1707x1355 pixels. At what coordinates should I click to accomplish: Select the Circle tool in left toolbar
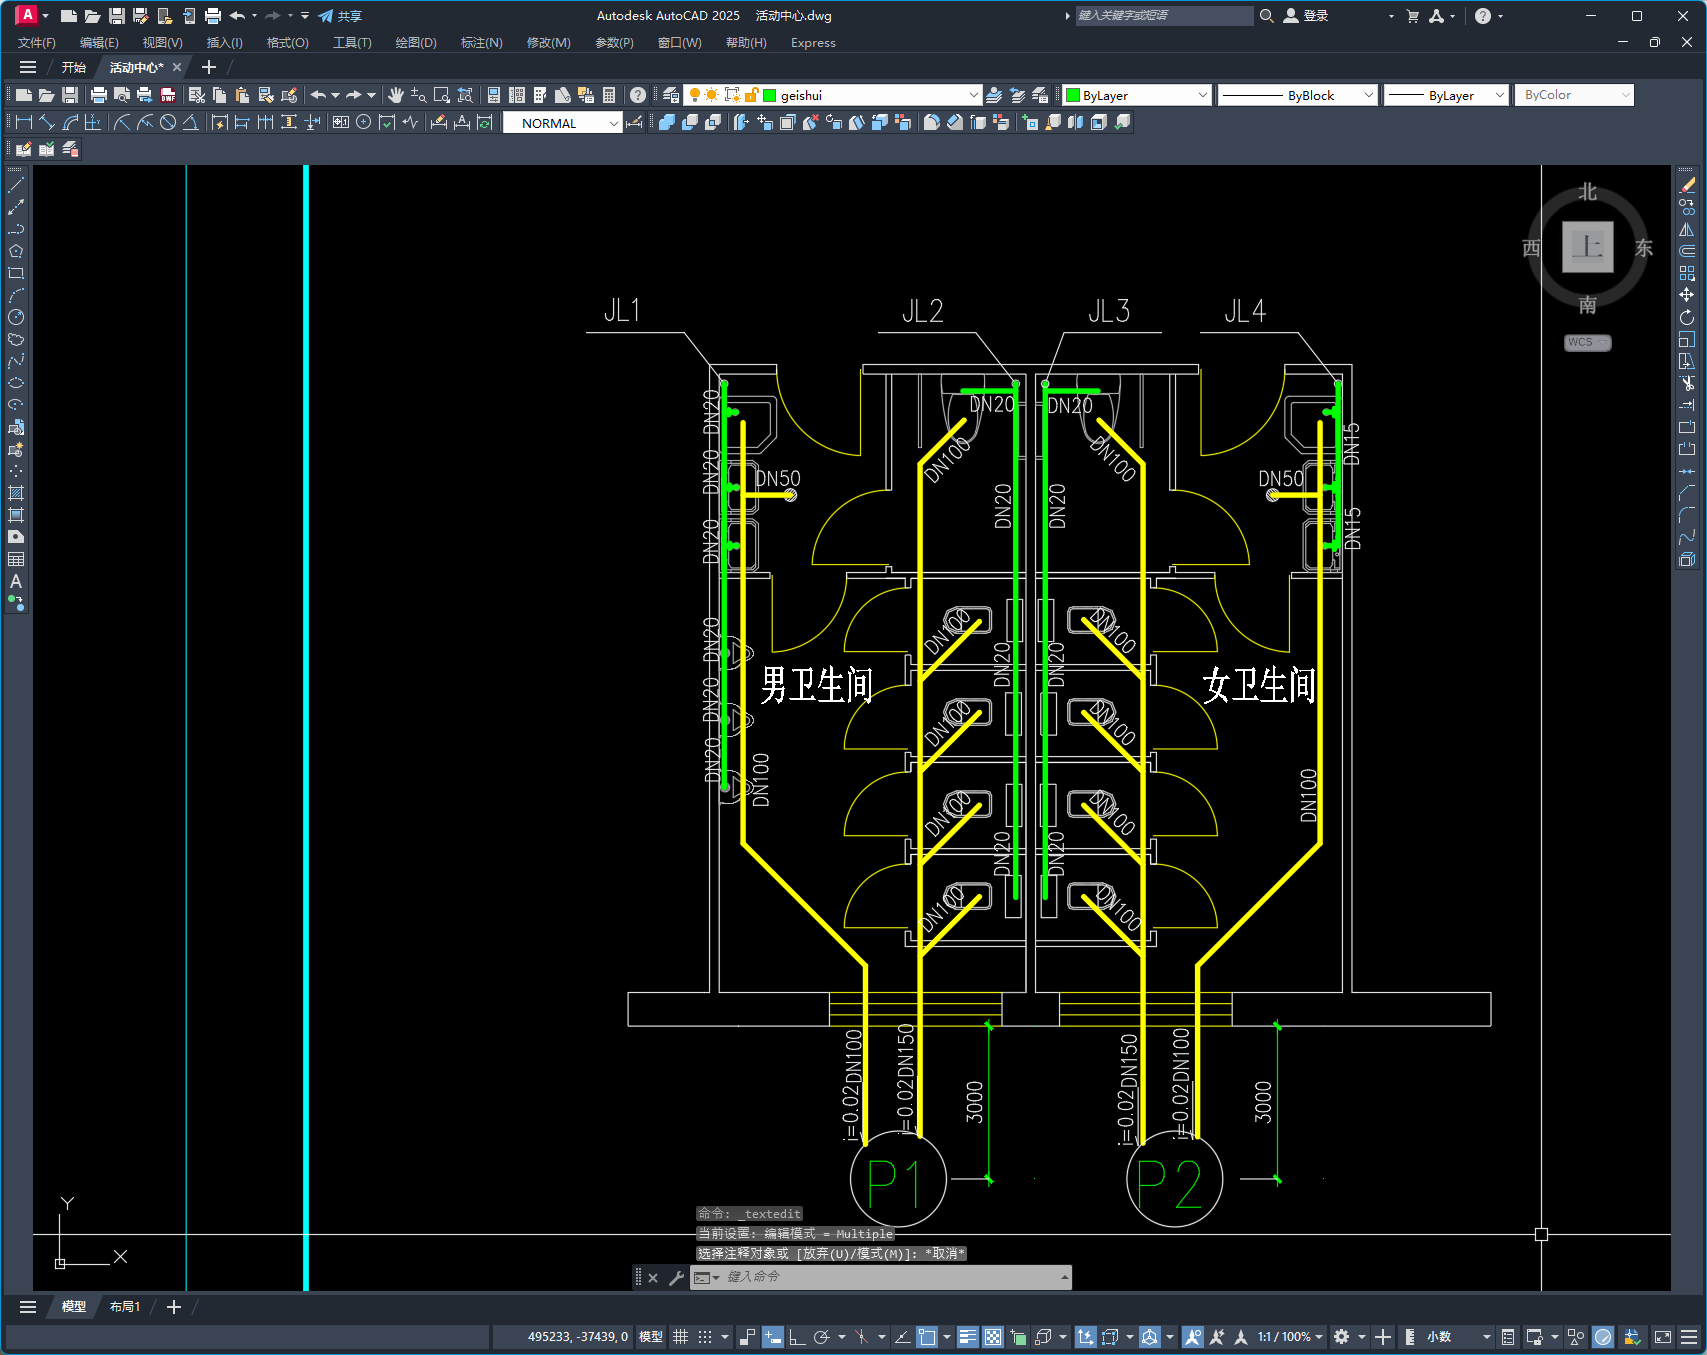(x=16, y=317)
